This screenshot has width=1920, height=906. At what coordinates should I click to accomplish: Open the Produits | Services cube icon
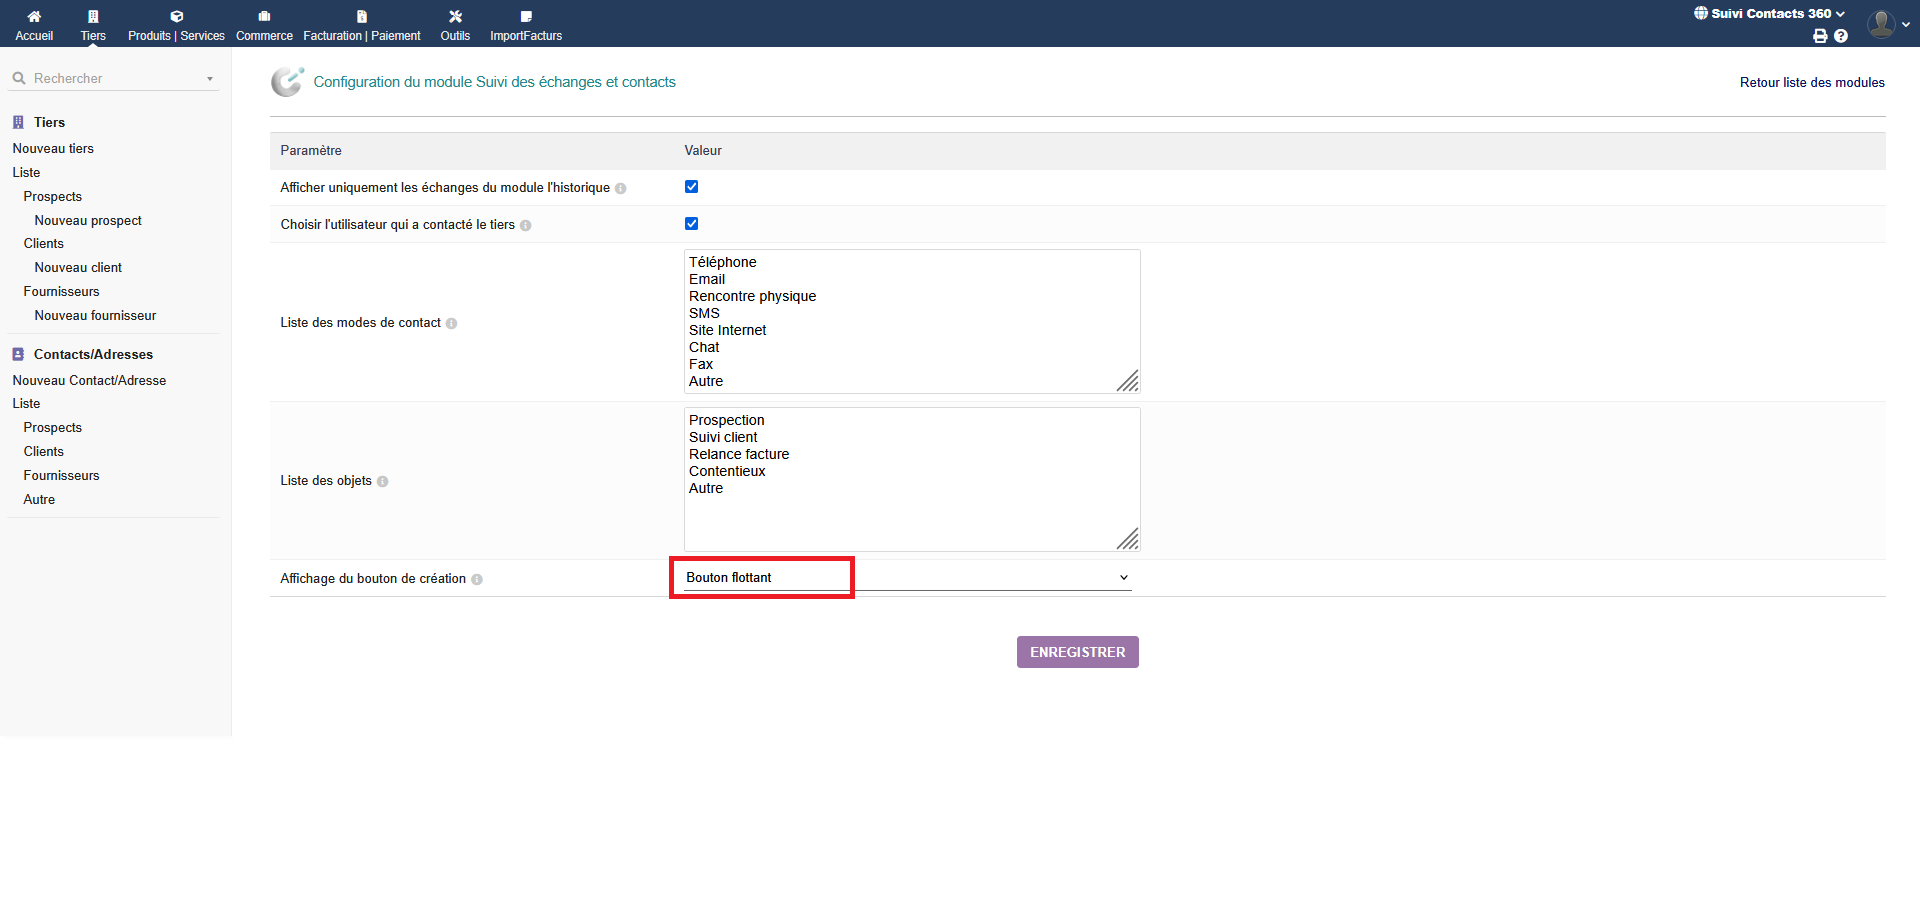pyautogui.click(x=176, y=16)
